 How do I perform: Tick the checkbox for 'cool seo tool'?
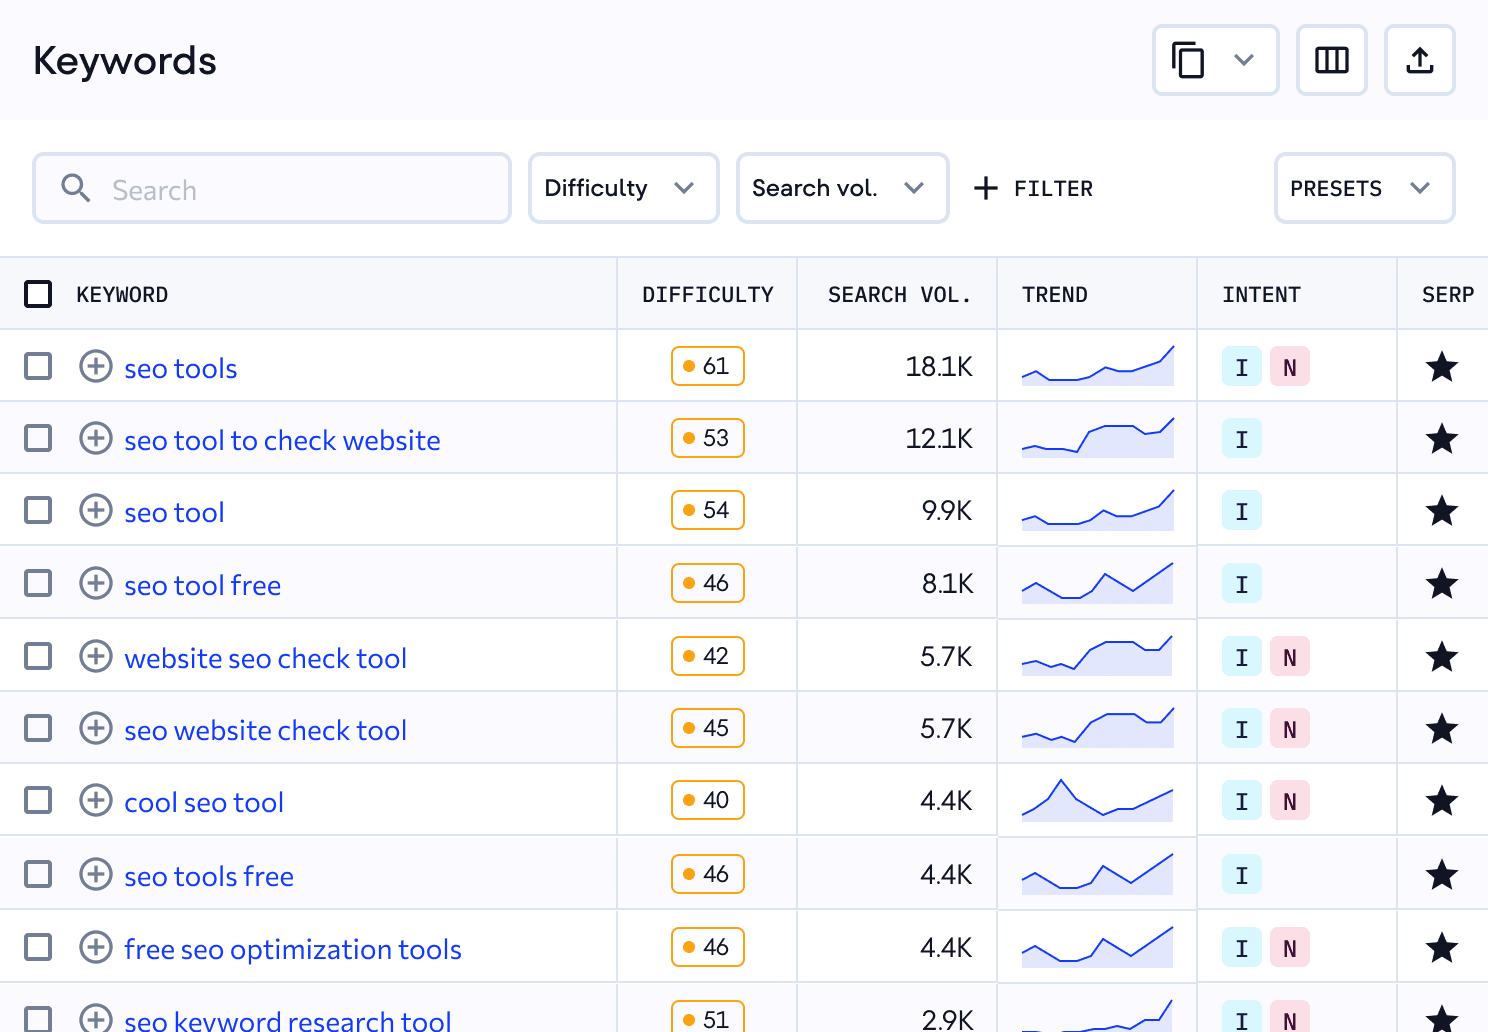(38, 800)
